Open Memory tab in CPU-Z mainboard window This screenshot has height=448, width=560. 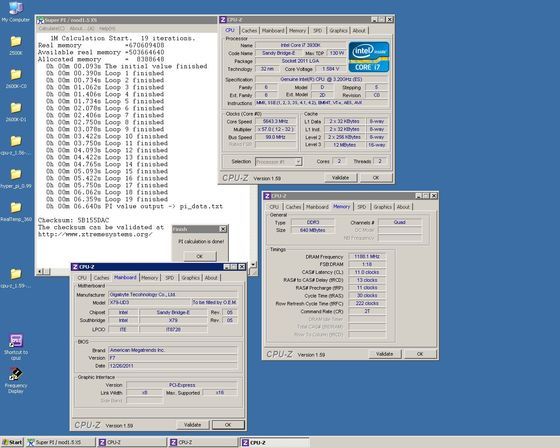149,278
